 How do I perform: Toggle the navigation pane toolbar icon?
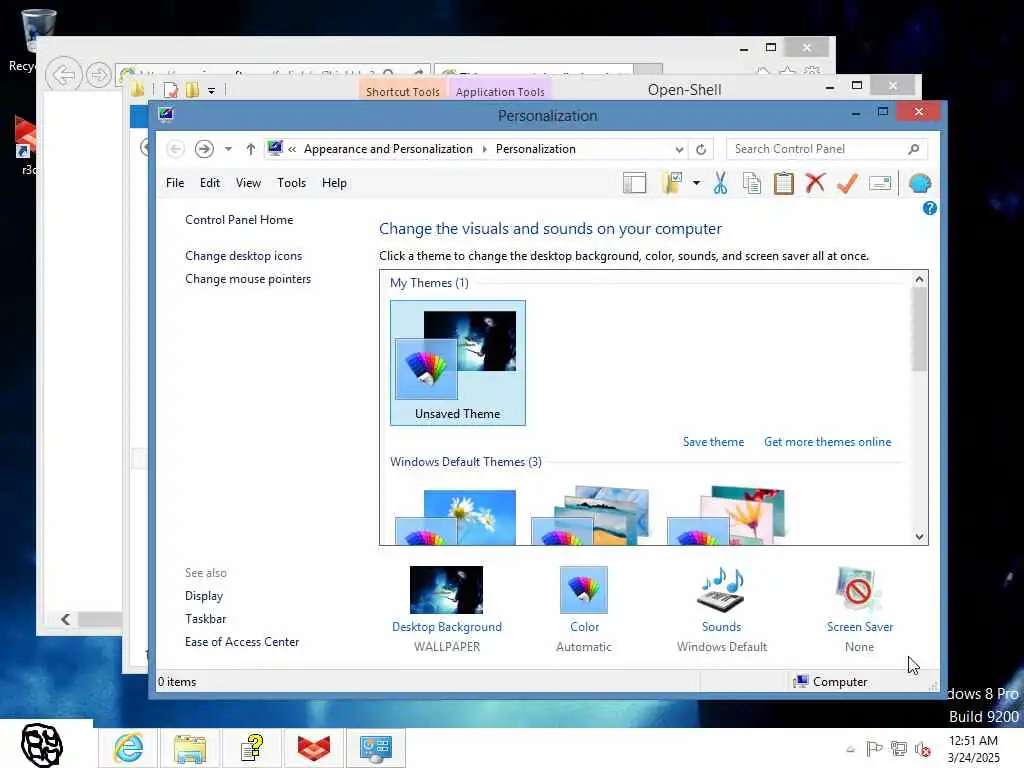[634, 184]
